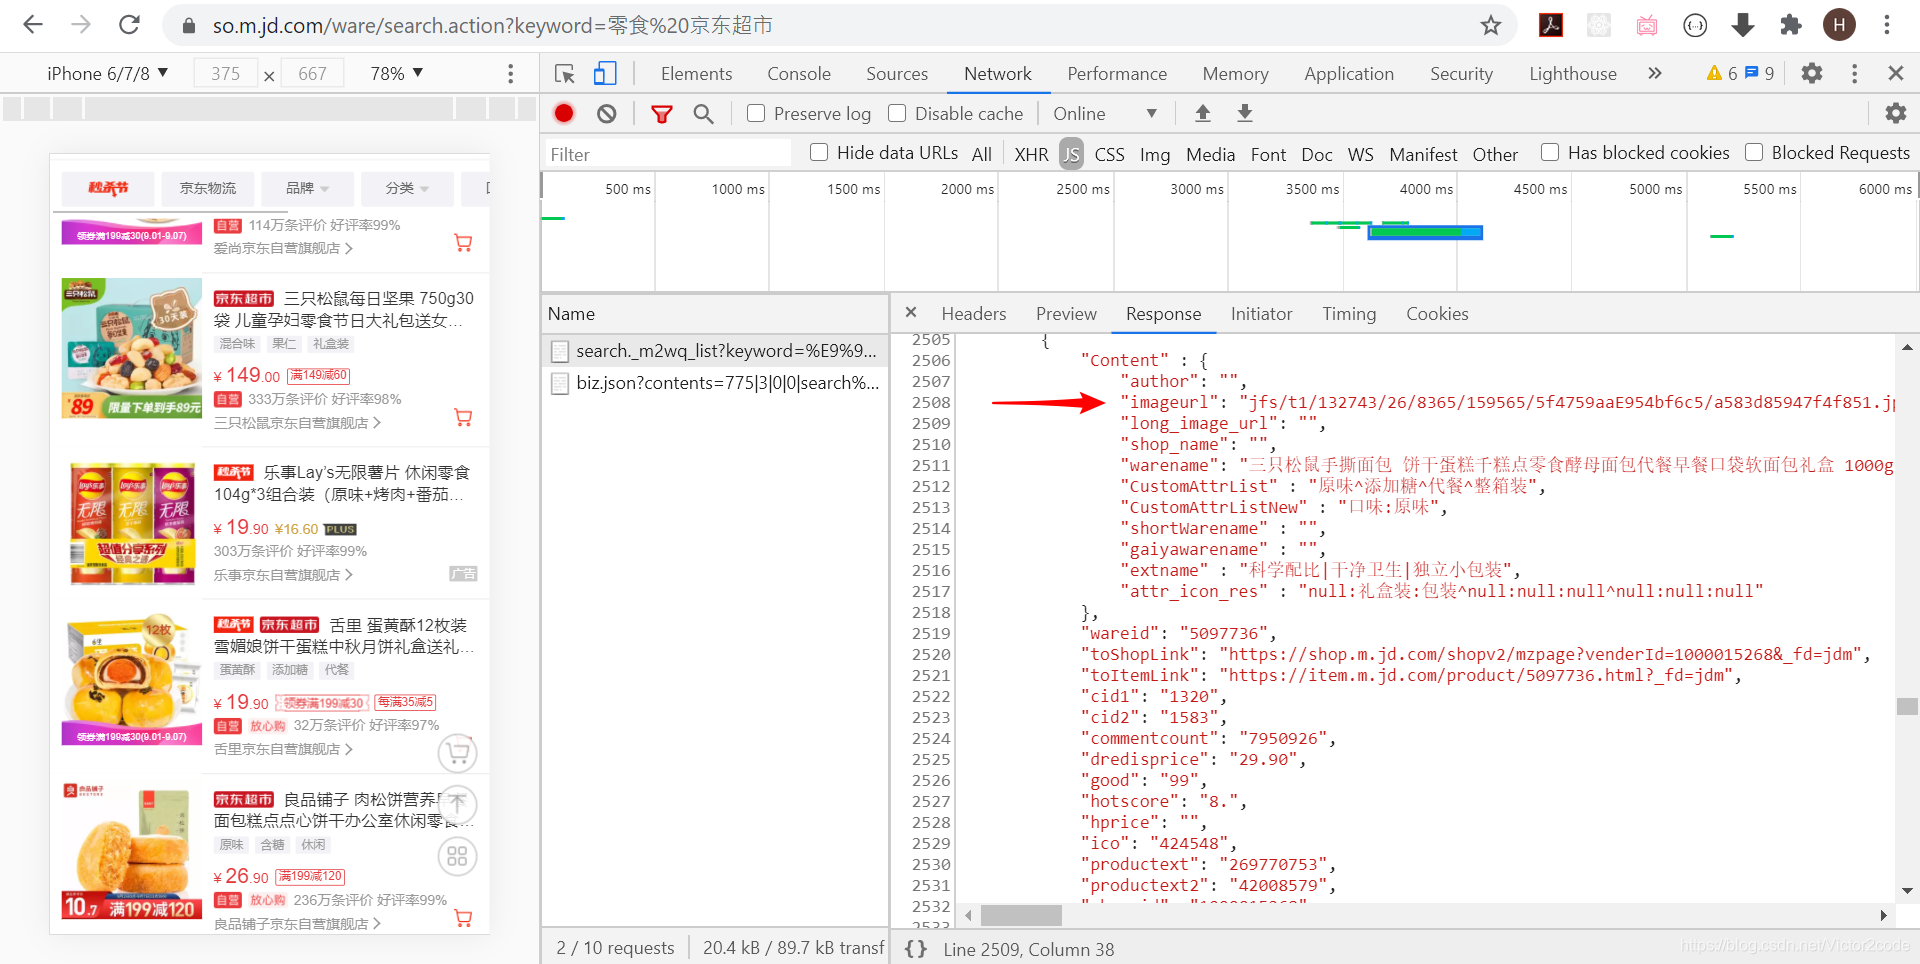Click the device width field 375
The height and width of the screenshot is (964, 1920).
pos(226,73)
